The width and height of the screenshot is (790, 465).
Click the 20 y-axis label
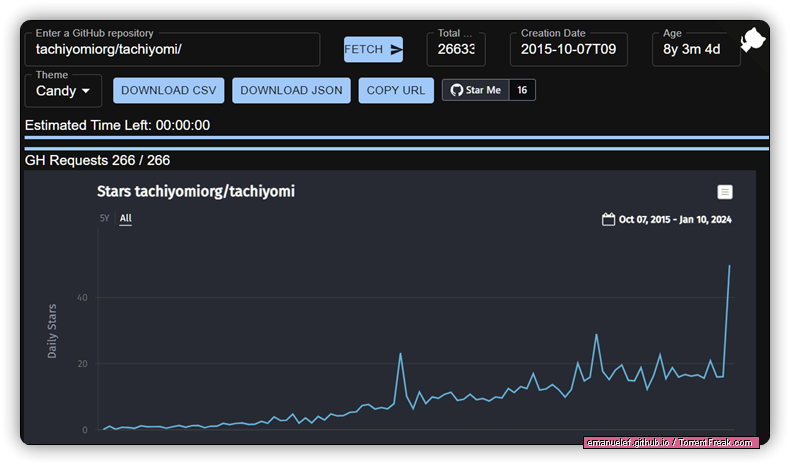[82, 364]
